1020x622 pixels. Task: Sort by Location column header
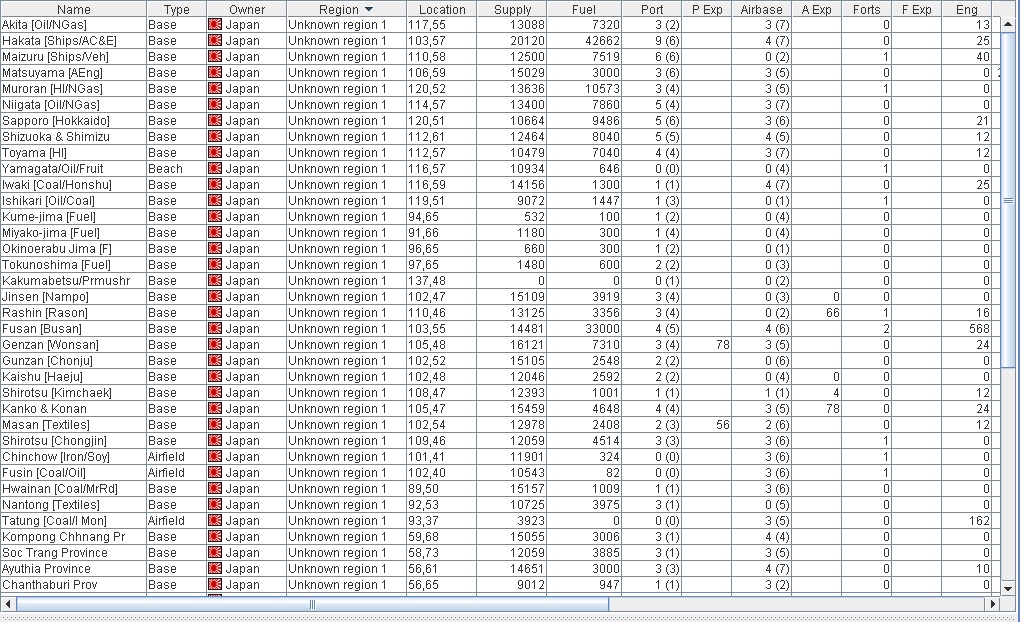(442, 9)
